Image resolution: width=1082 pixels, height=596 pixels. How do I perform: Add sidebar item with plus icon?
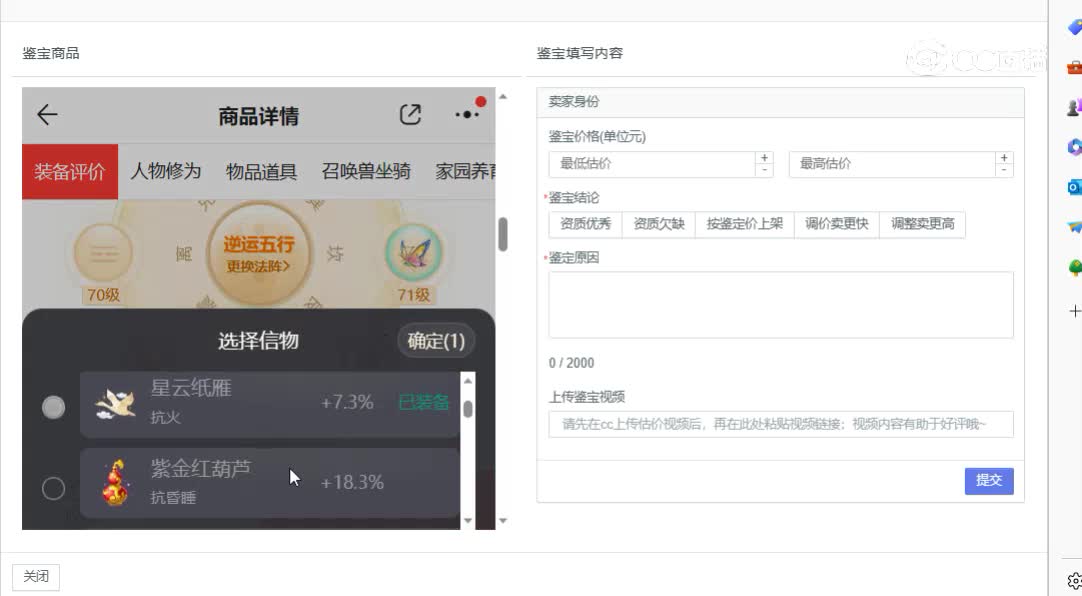(x=1074, y=311)
